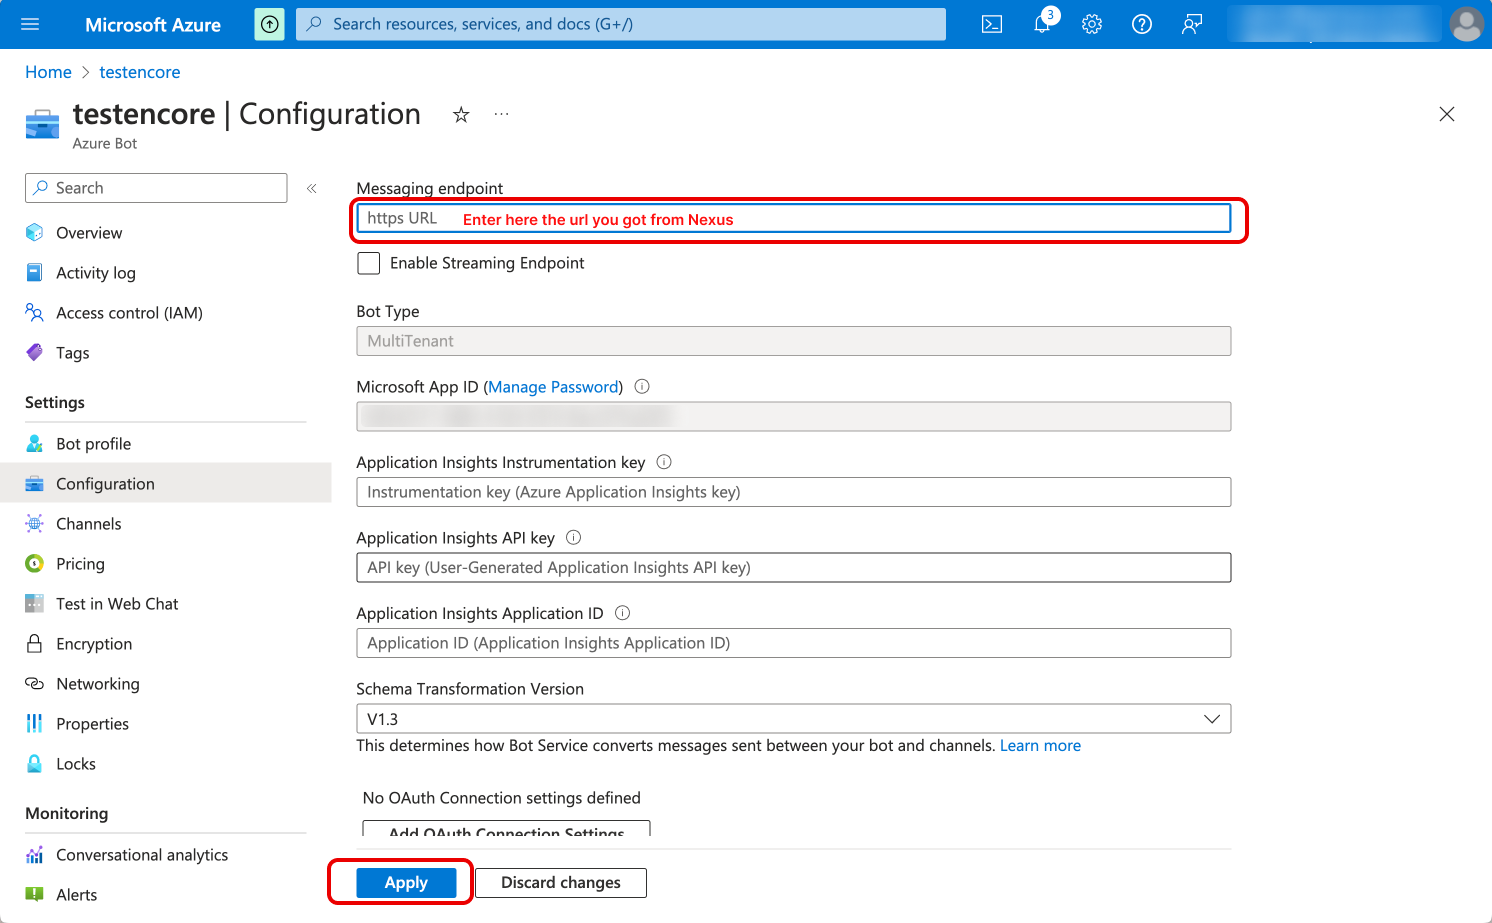This screenshot has width=1492, height=923.
Task: Click the upgrade arrow icon beside Microsoft Azure
Action: tap(270, 24)
